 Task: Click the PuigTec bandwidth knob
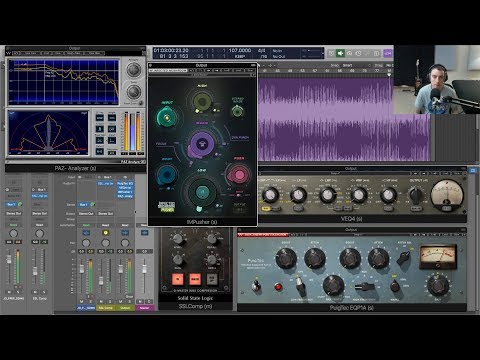[333, 285]
